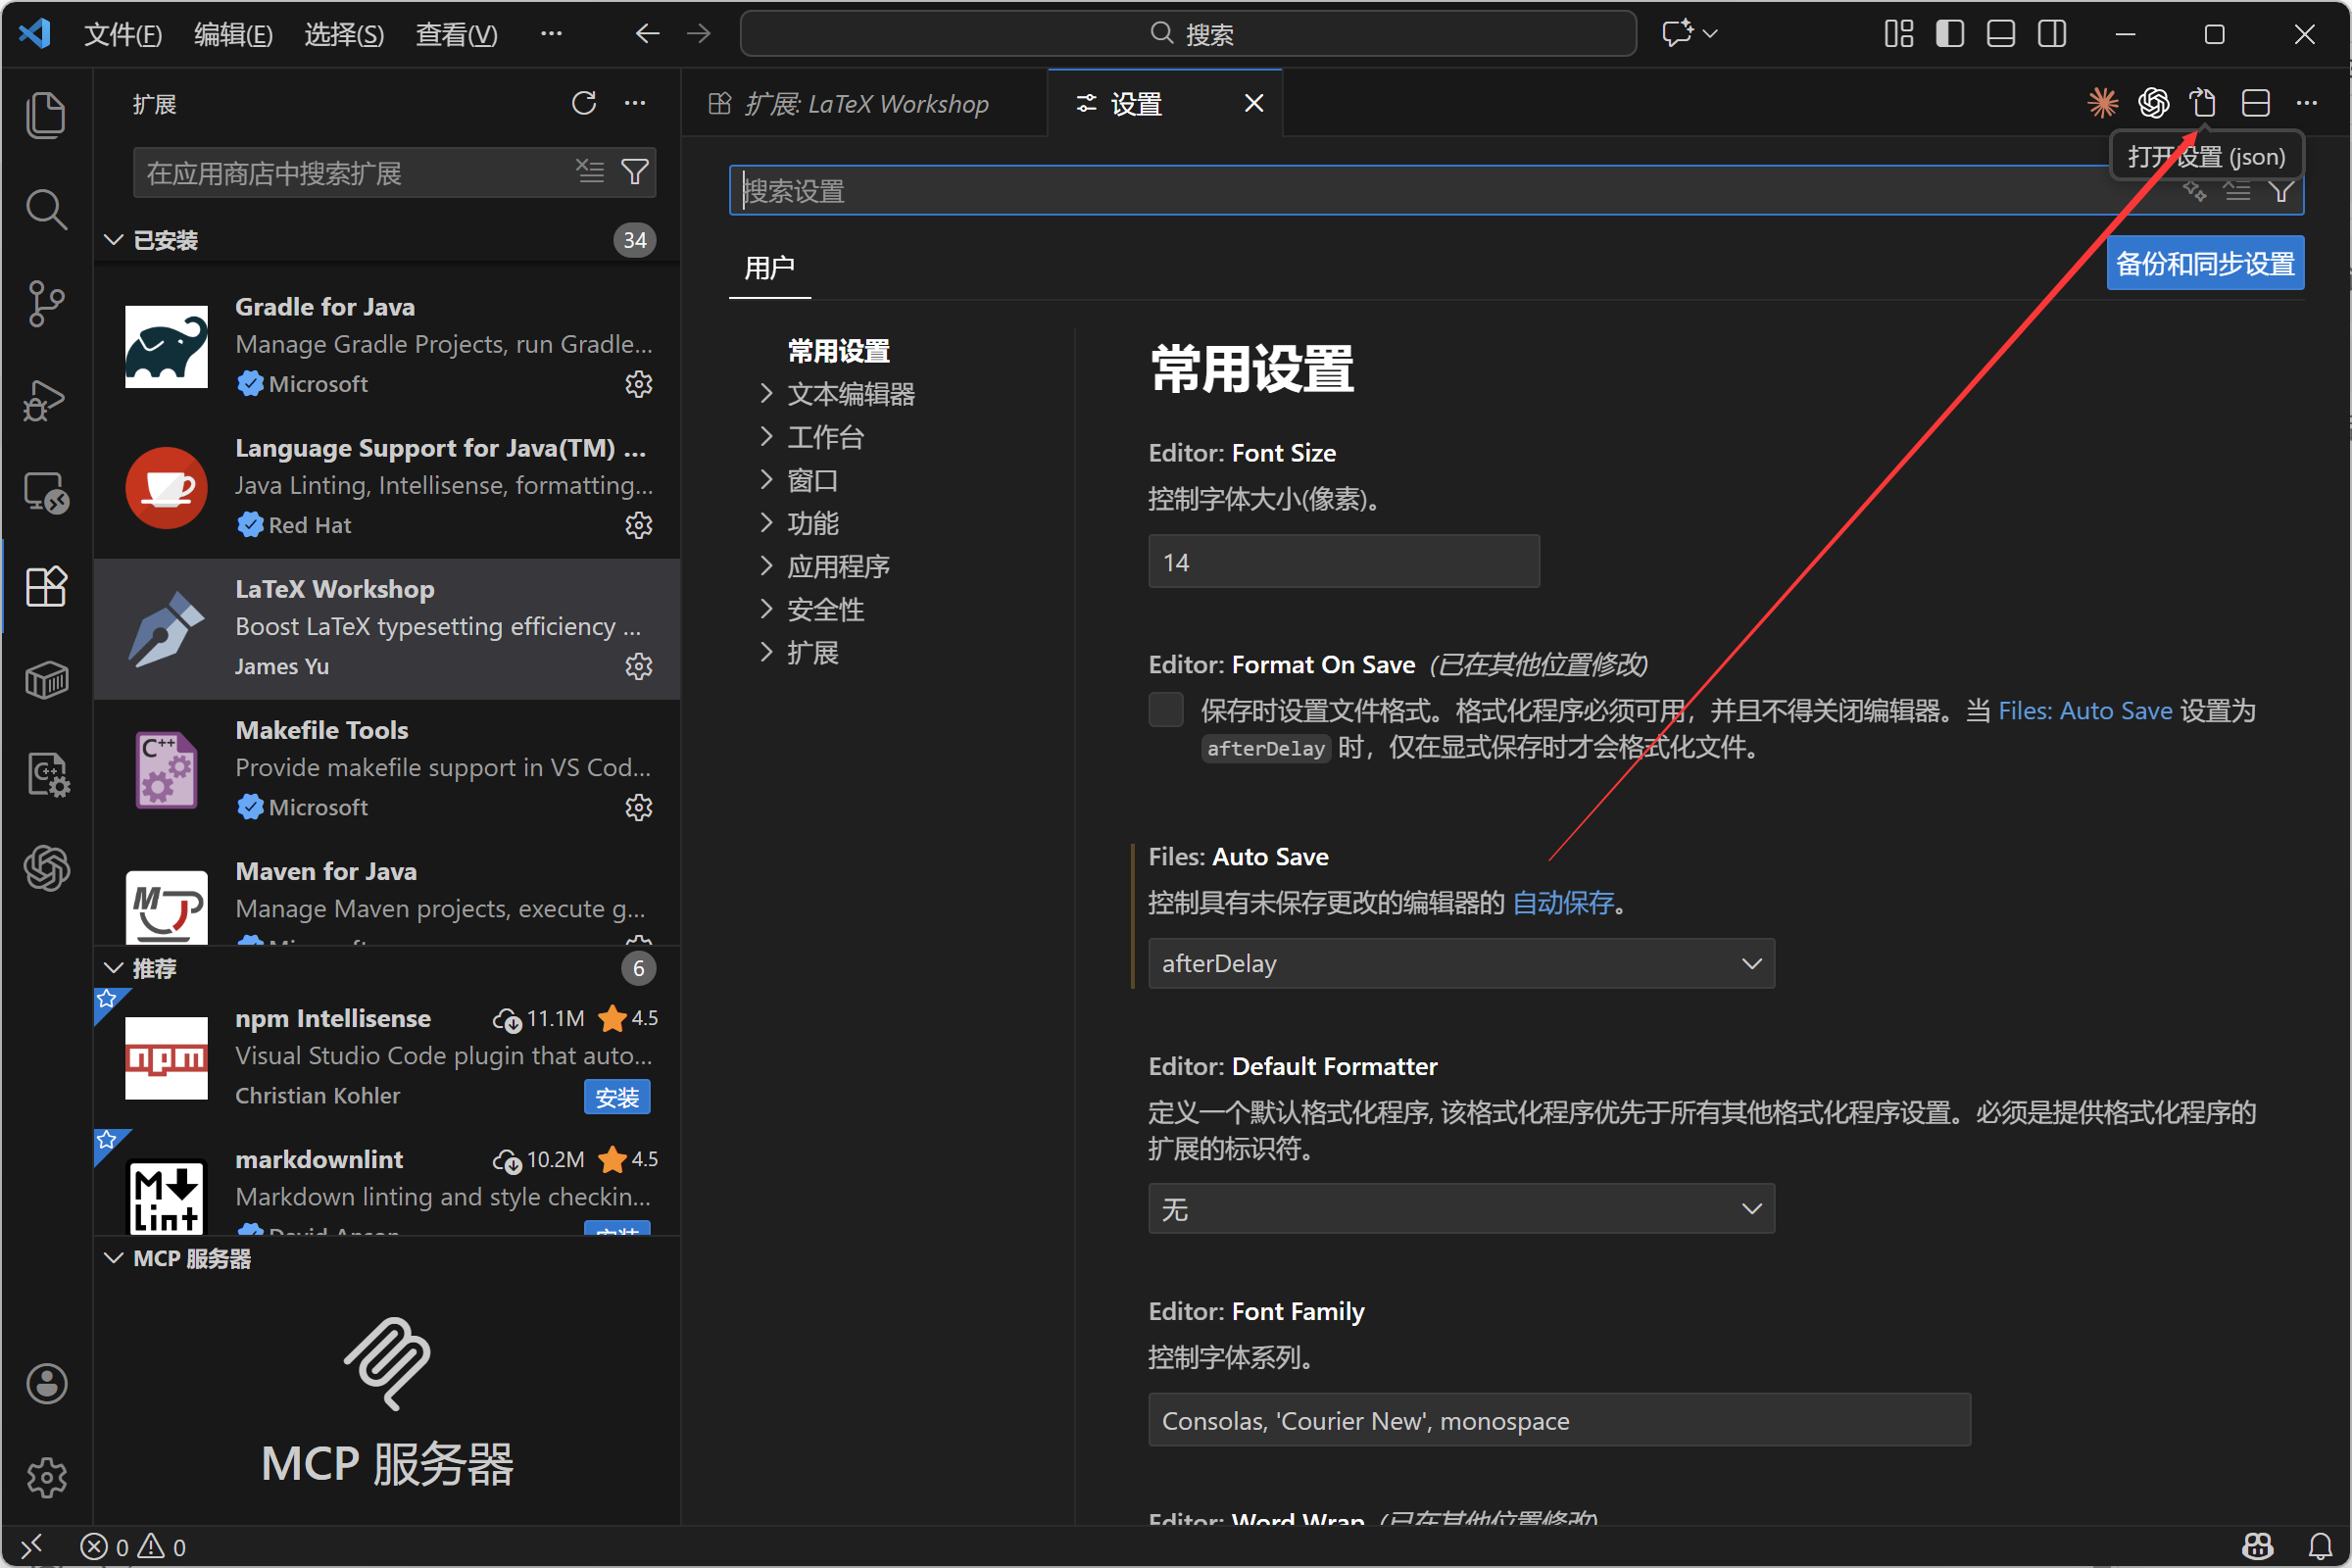Open Run and Debug view
The height and width of the screenshot is (1568, 2352).
point(45,399)
